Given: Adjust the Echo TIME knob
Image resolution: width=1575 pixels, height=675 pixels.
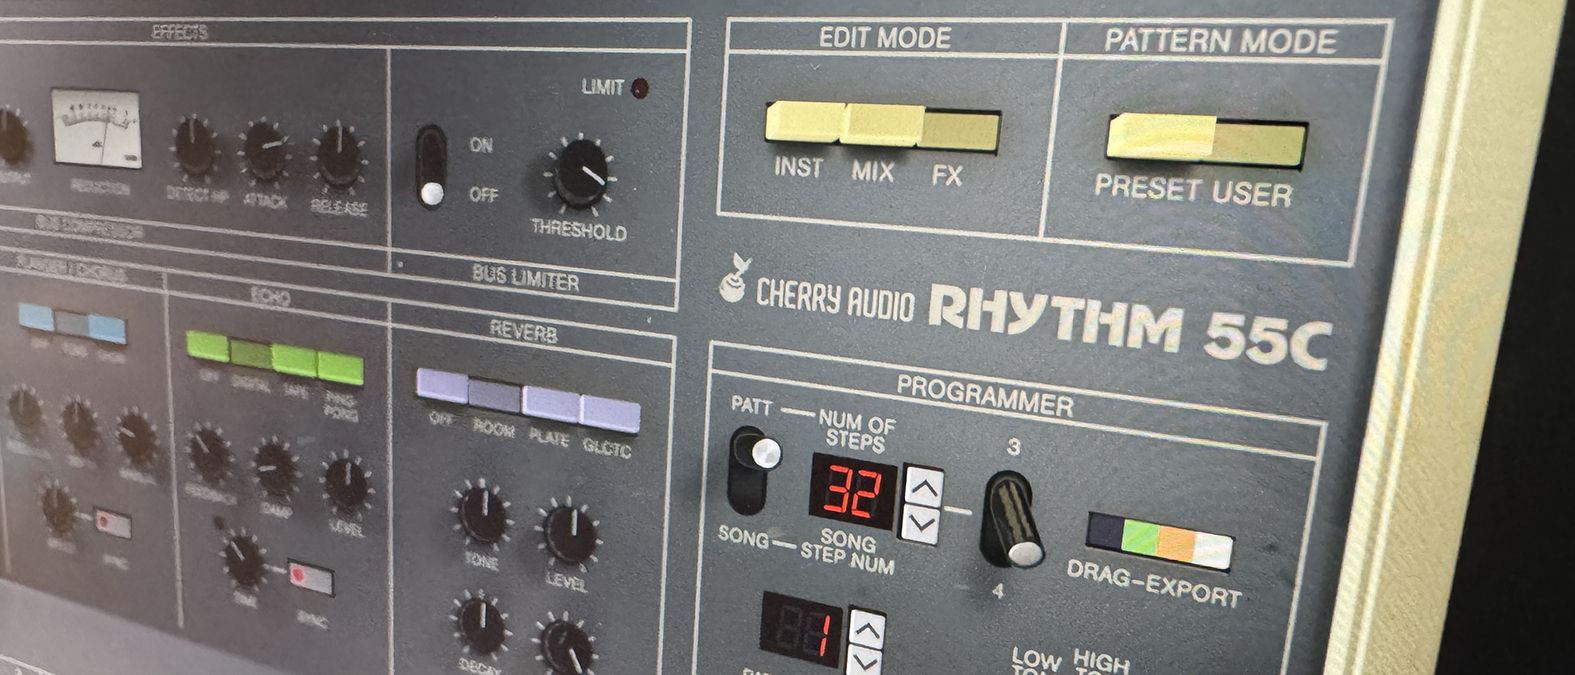Looking at the screenshot, I should point(245,560).
